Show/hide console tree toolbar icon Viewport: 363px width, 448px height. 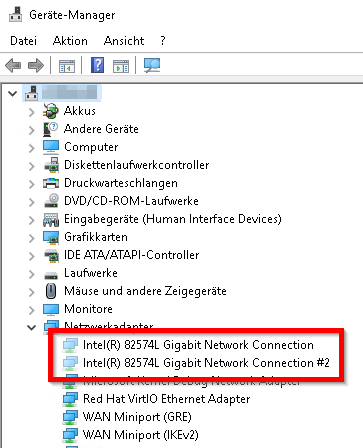(x=67, y=66)
